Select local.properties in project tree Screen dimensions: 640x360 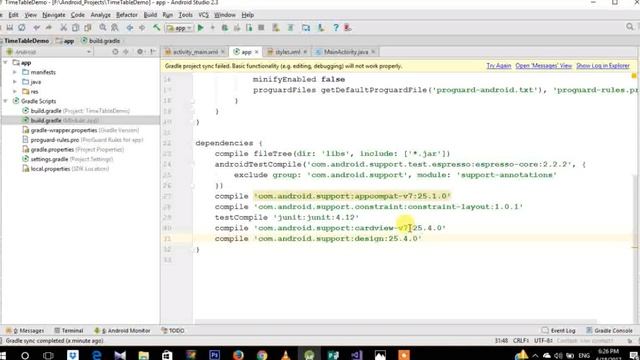click(x=65, y=169)
